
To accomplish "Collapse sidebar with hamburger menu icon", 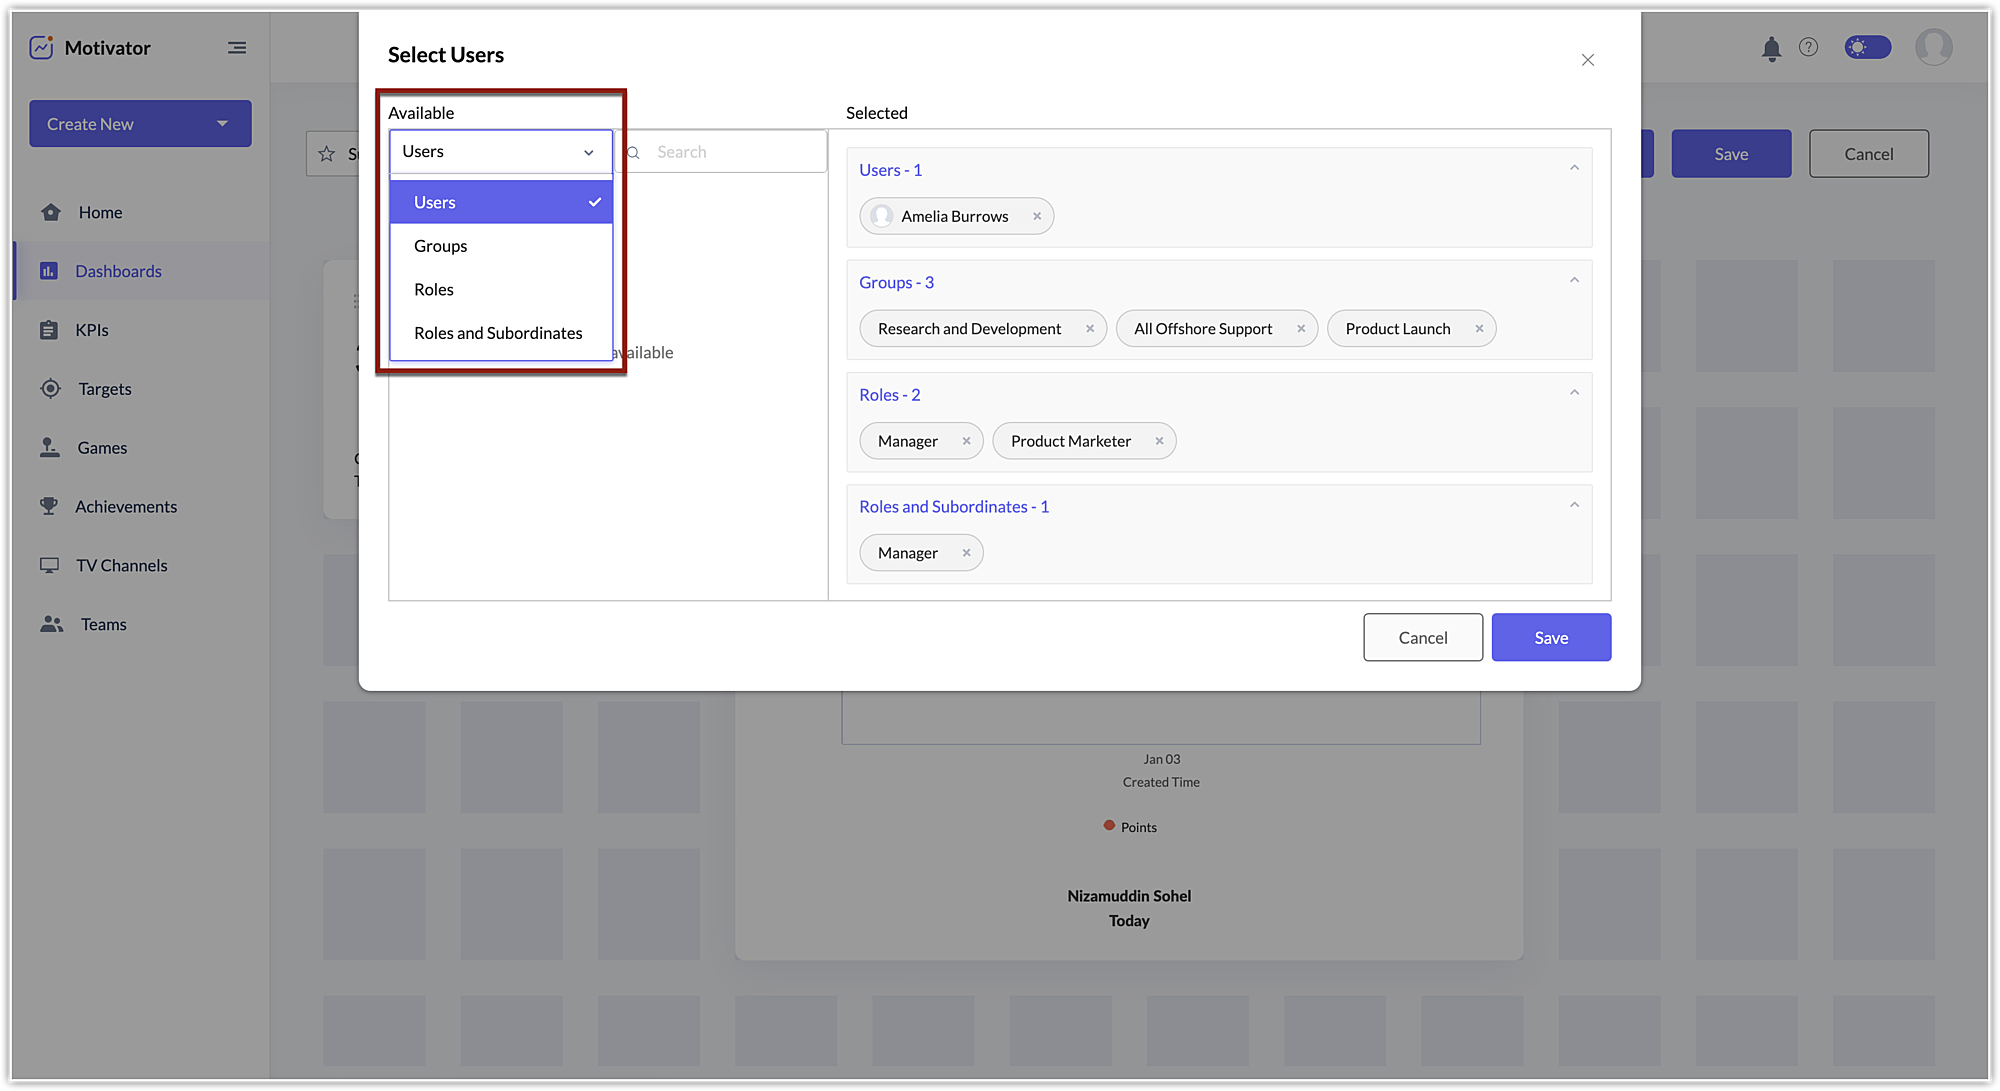I will [237, 47].
